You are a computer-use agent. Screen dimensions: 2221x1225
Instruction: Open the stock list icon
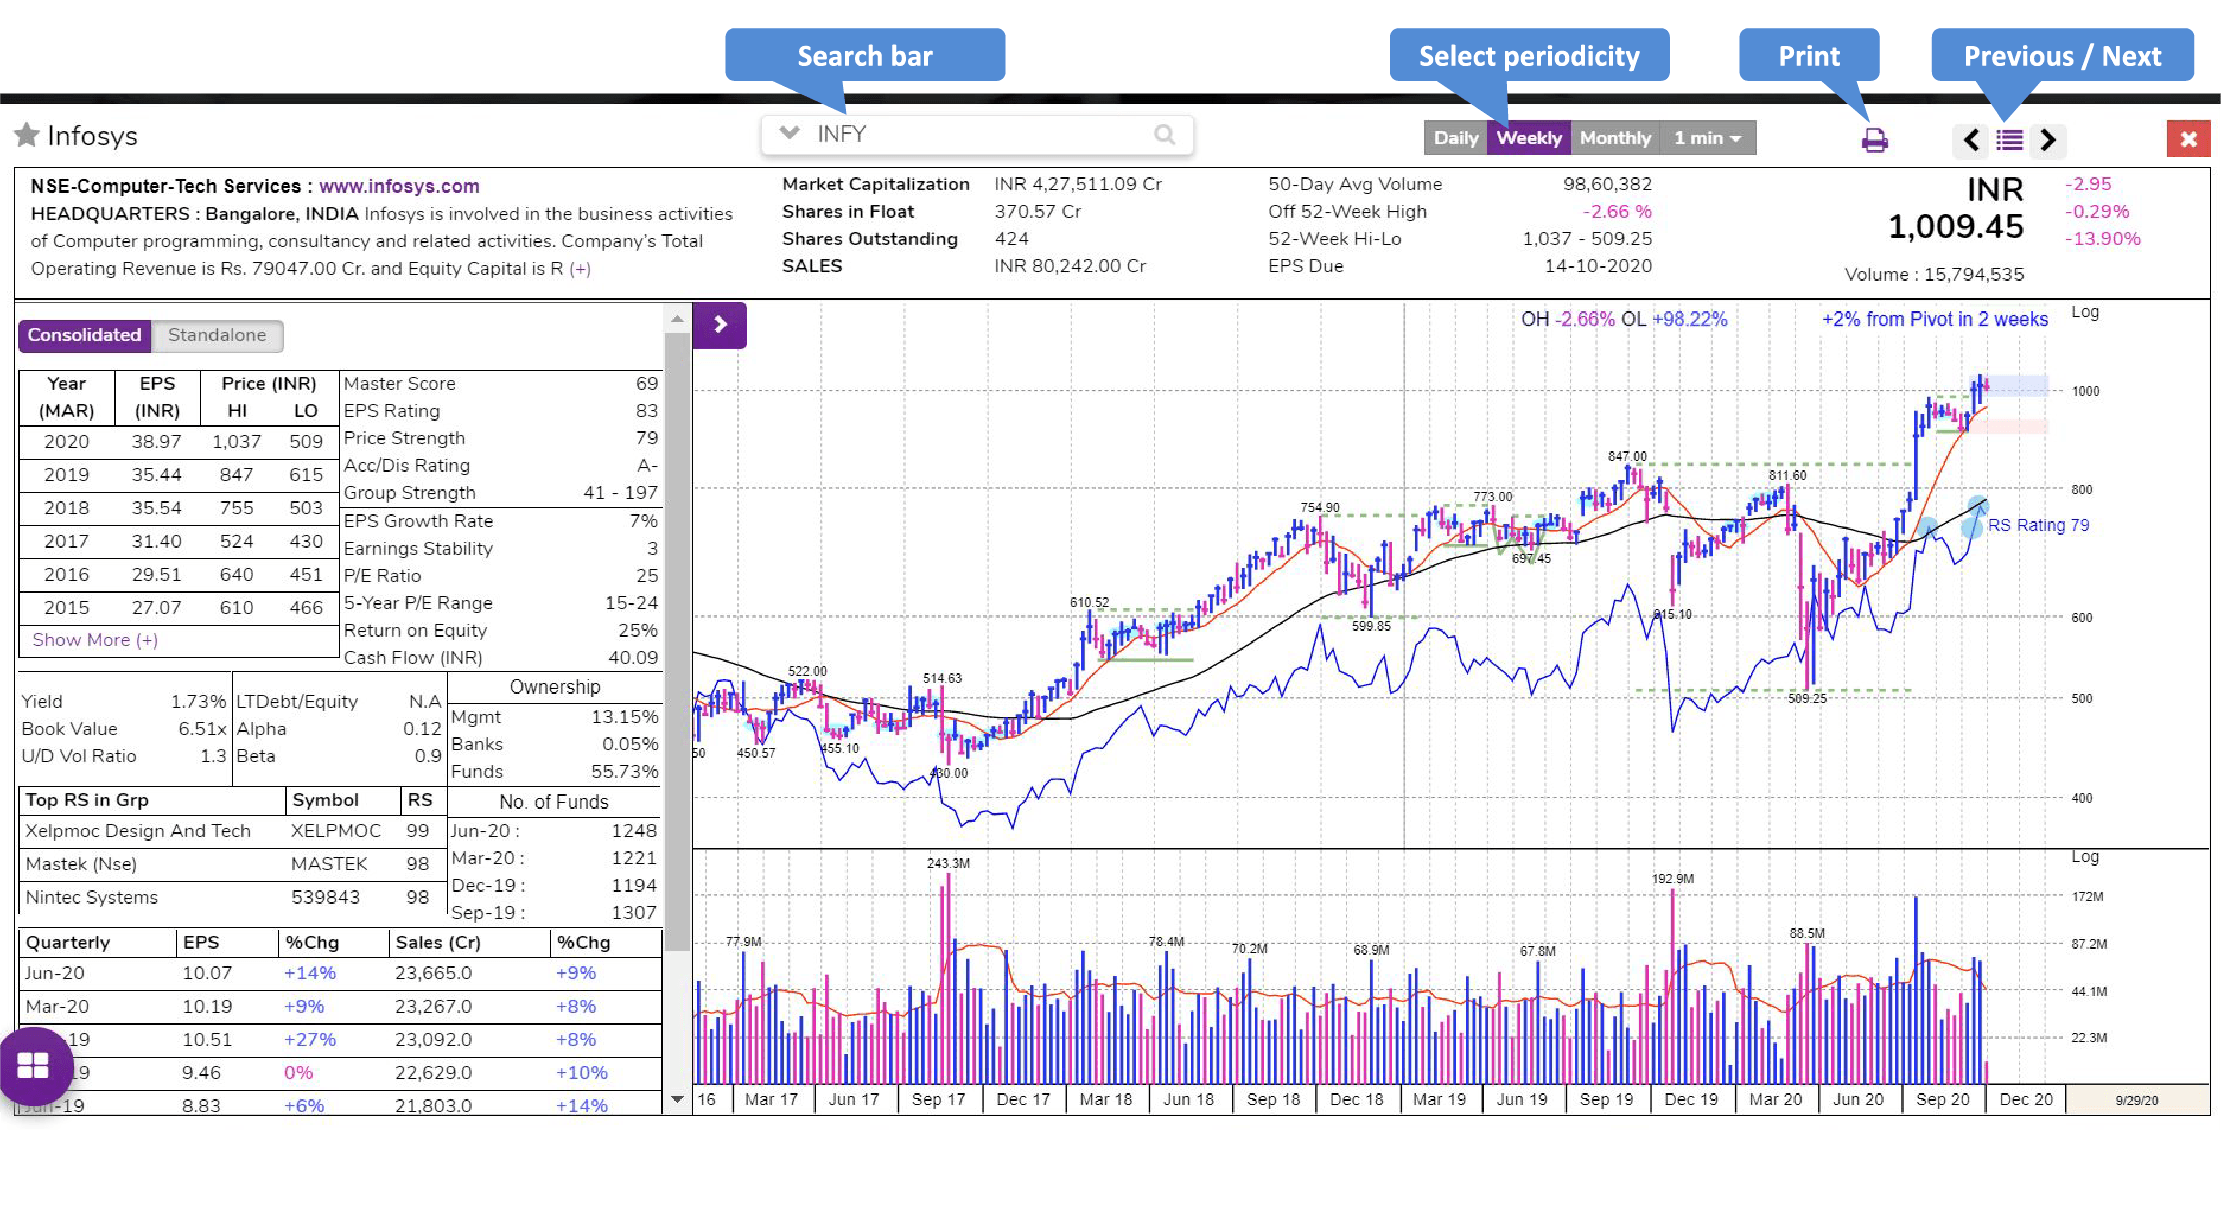2009,140
